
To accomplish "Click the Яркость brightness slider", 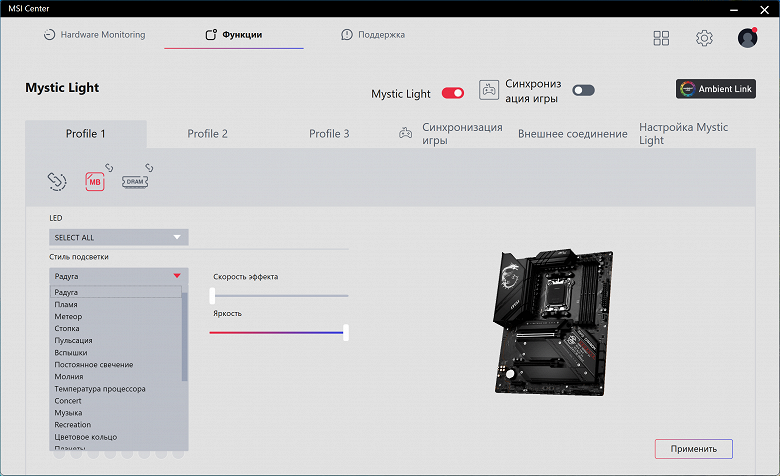I will tap(278, 332).
